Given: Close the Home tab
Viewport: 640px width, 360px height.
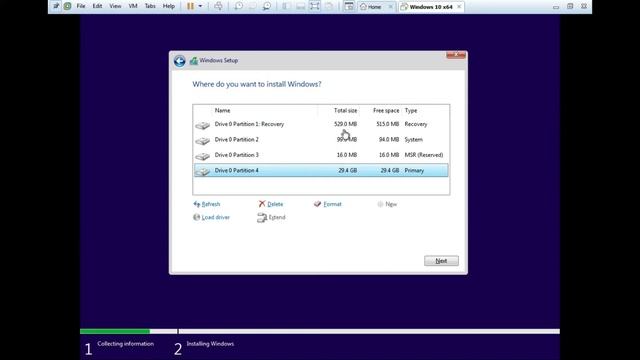Looking at the screenshot, I should (x=390, y=7).
